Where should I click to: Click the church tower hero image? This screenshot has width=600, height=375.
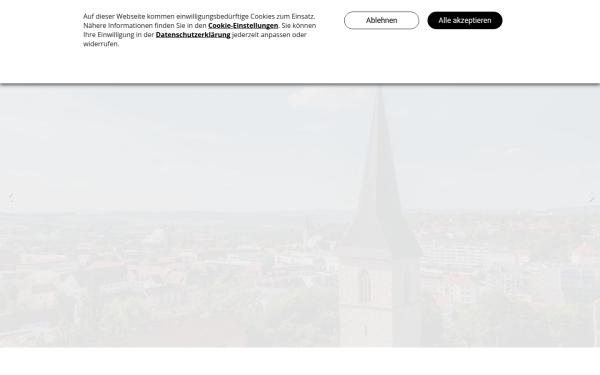(300, 215)
